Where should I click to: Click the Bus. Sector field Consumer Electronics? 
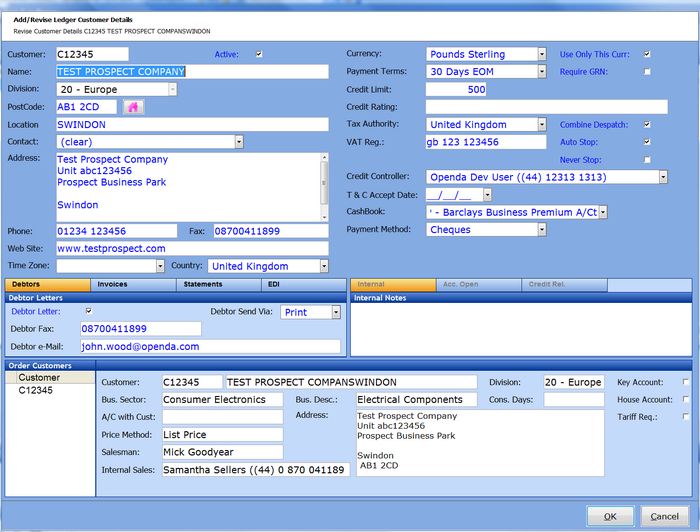point(222,399)
